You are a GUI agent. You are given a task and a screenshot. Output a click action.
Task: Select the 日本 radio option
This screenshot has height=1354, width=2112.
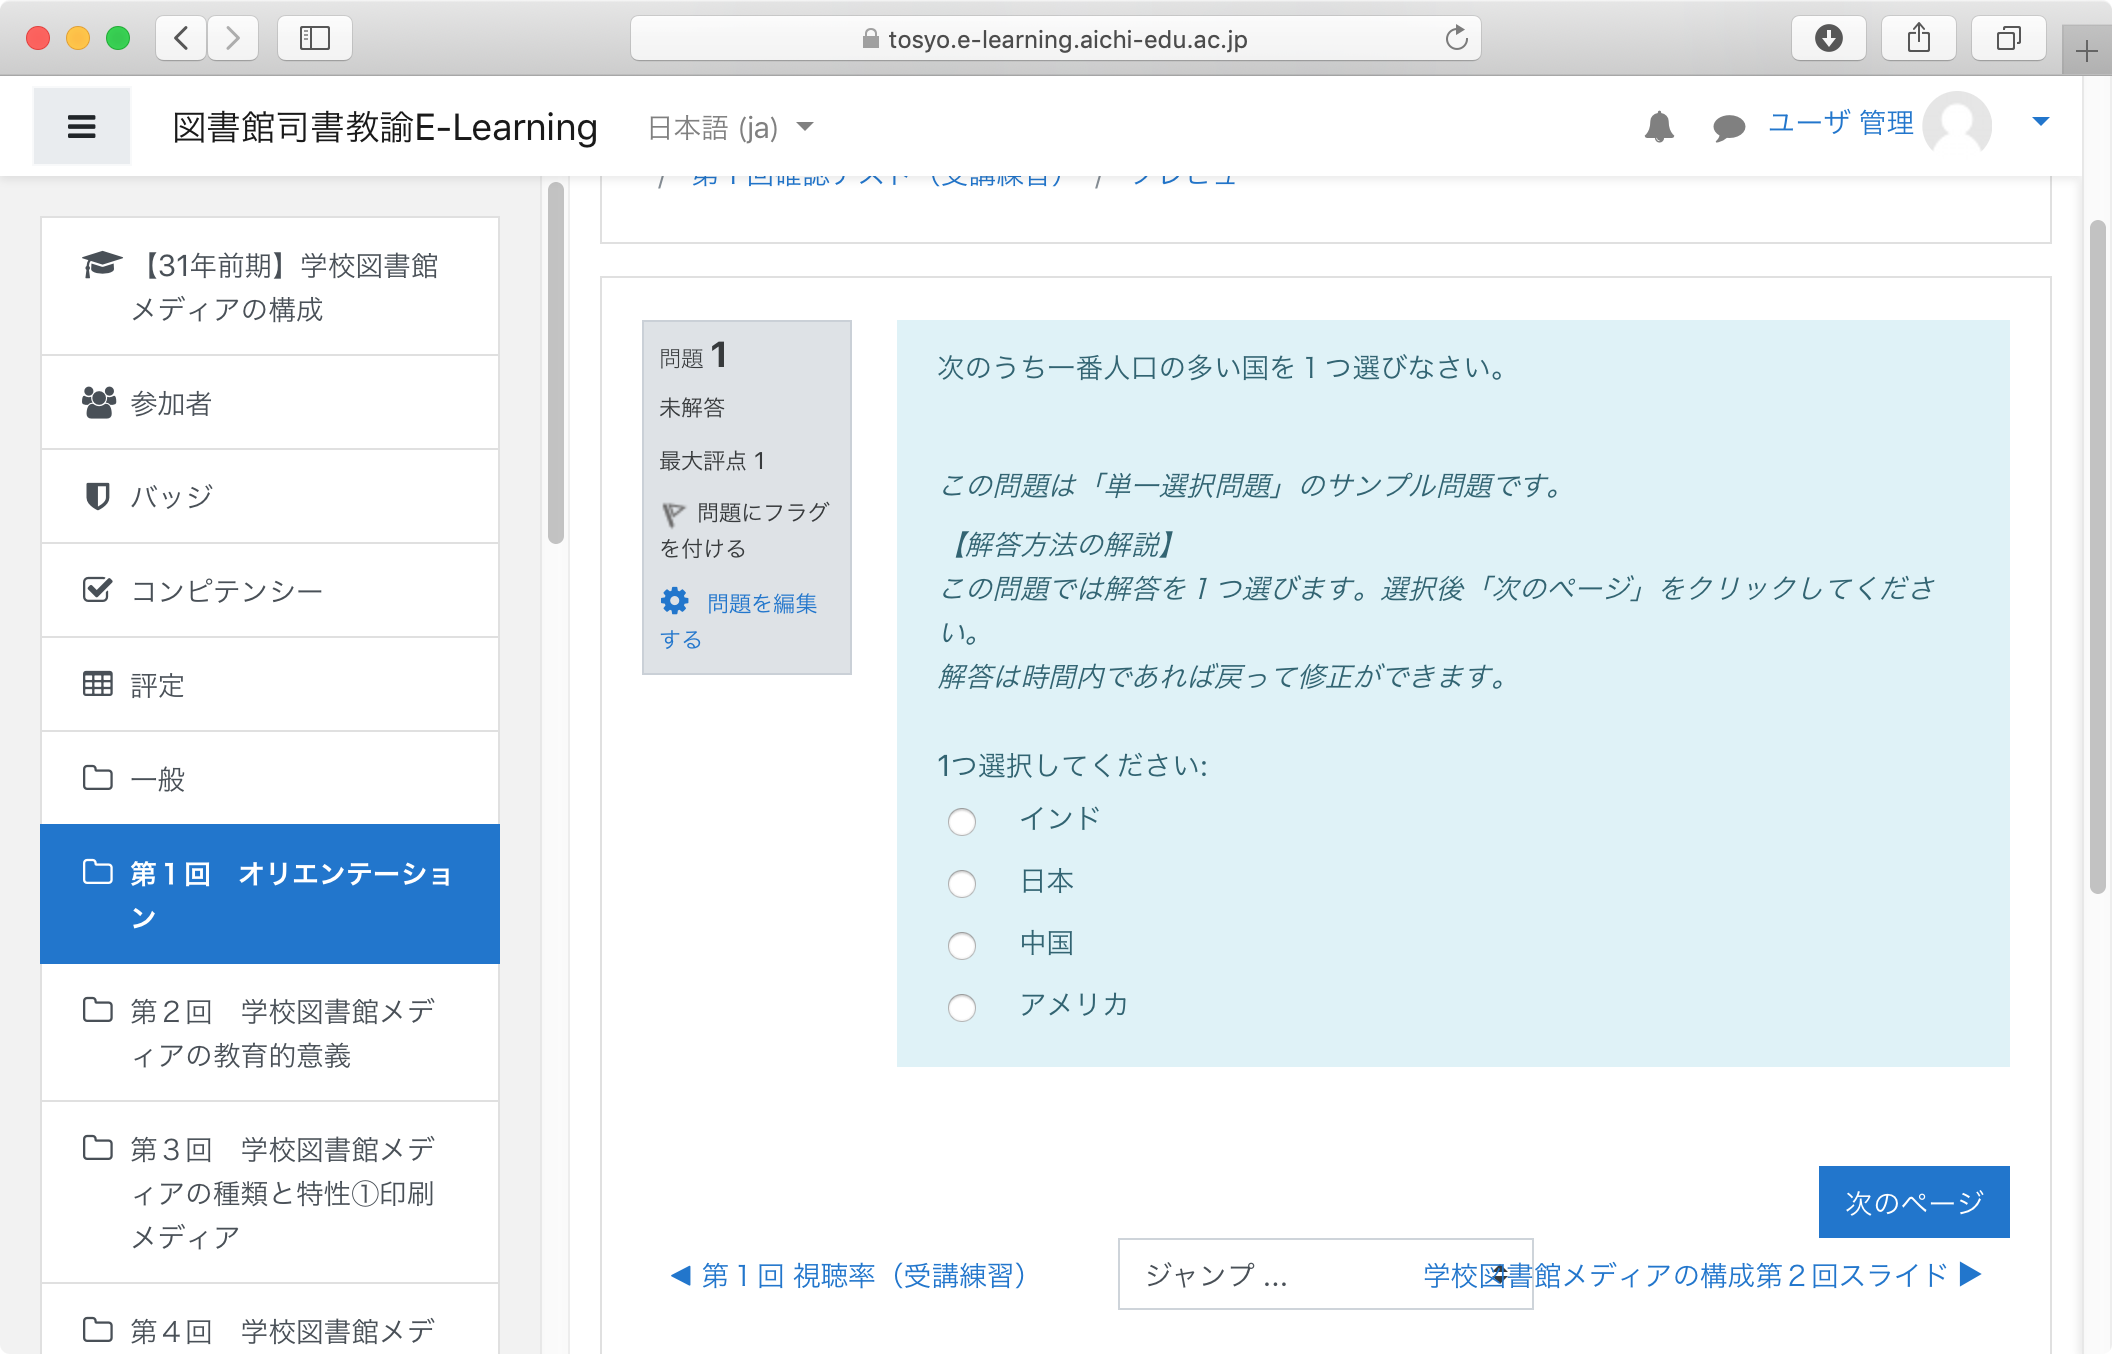[x=962, y=884]
